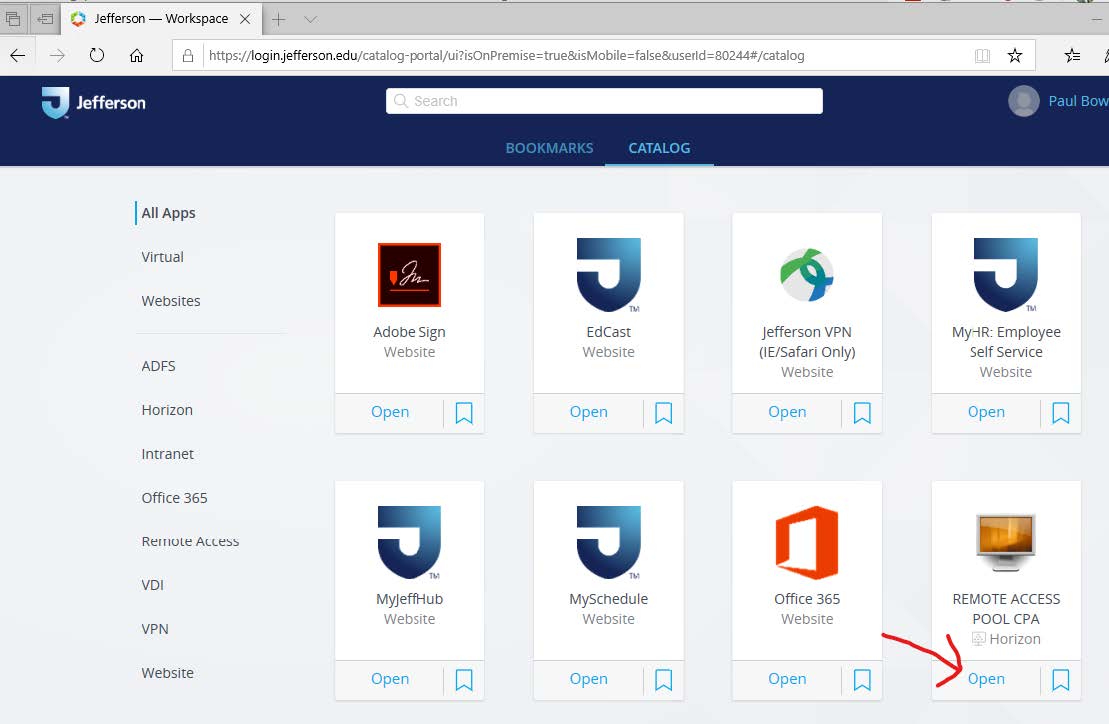This screenshot has height=724, width=1109.
Task: Filter by ADFS category
Action: pyautogui.click(x=158, y=366)
